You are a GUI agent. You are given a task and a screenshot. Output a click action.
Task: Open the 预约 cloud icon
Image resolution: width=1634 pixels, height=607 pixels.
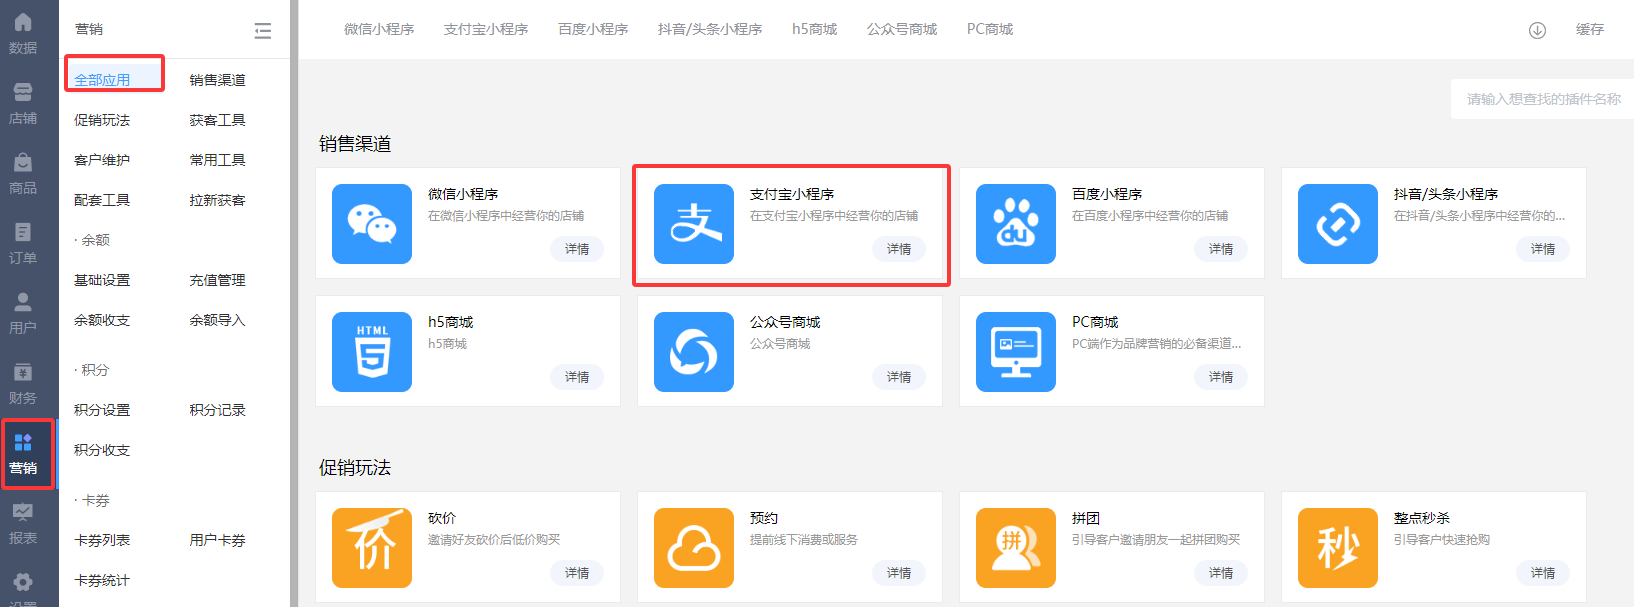coord(694,548)
